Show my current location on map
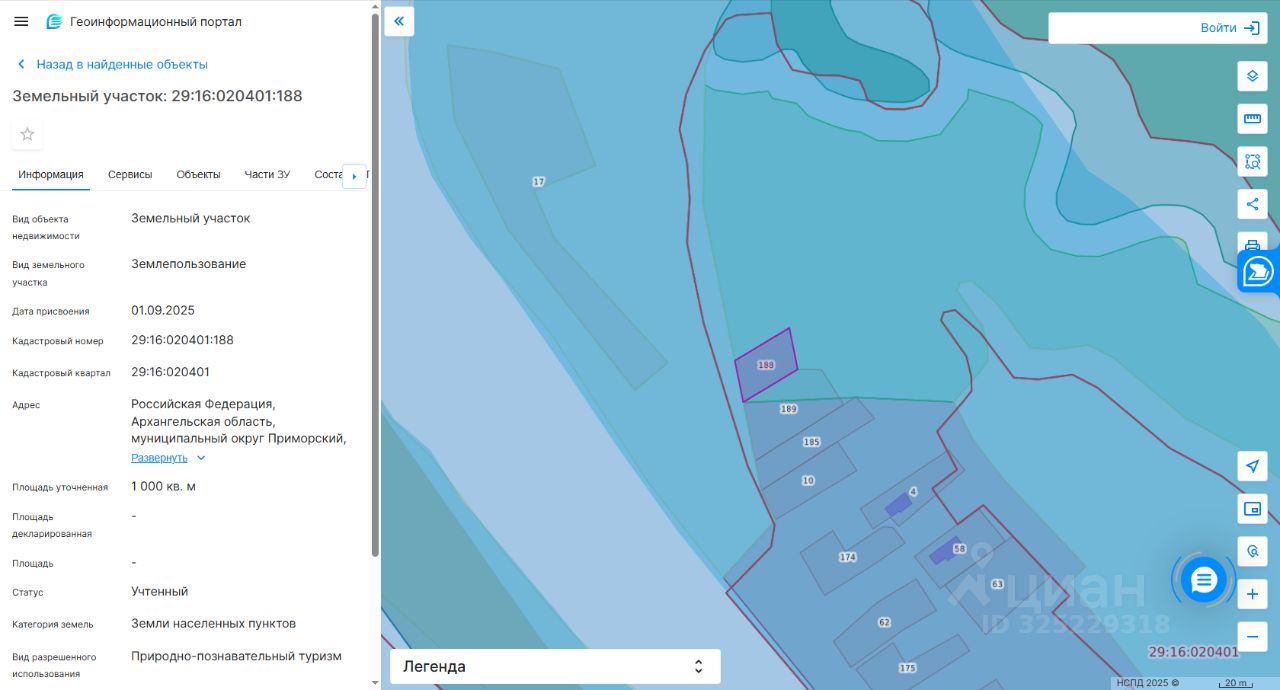The height and width of the screenshot is (690, 1280). coord(1252,466)
